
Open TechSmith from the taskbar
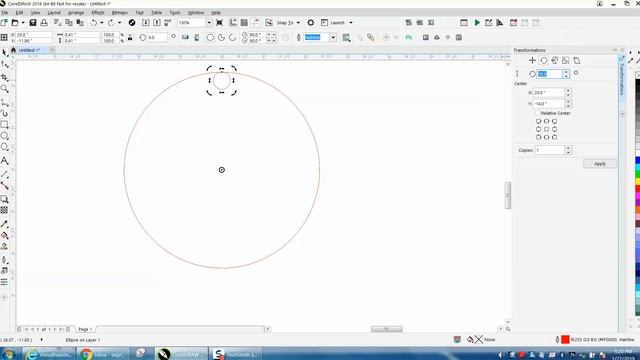tap(236, 354)
